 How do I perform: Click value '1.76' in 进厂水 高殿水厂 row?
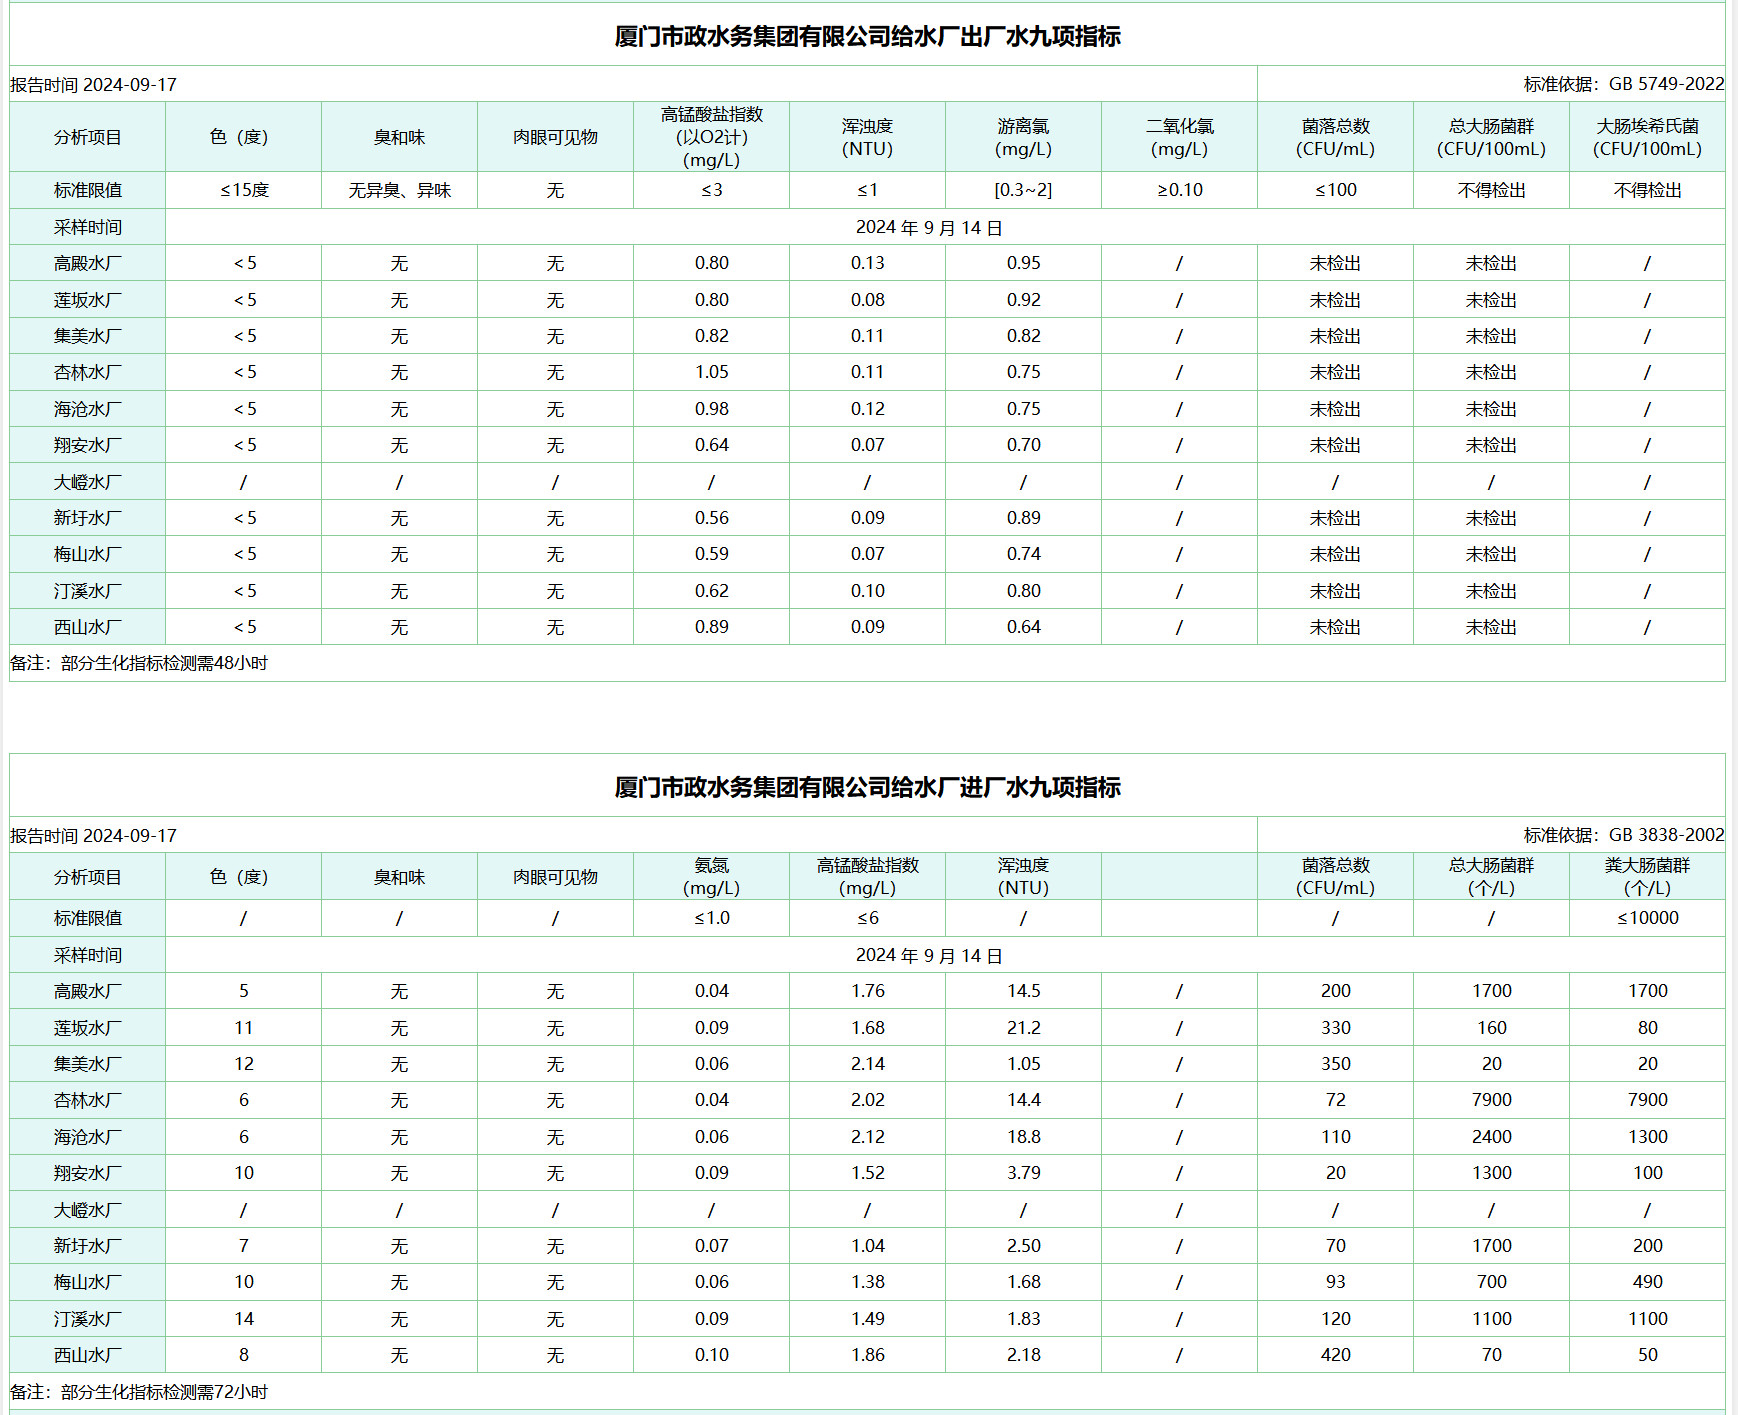point(867,991)
